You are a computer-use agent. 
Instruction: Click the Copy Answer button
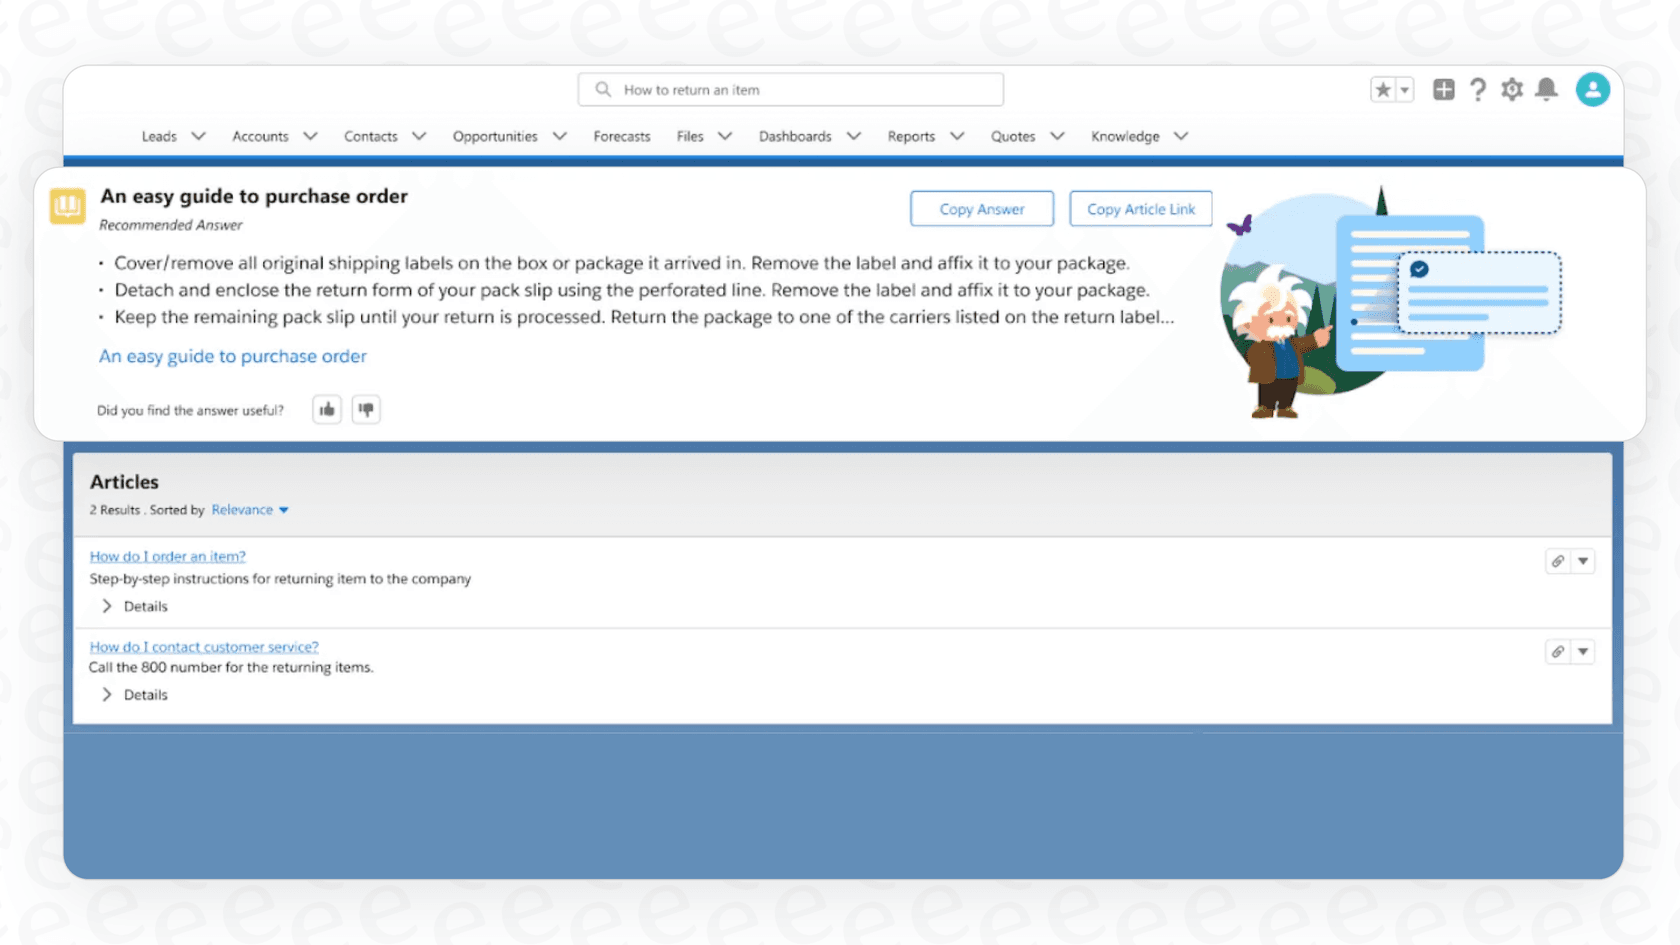[981, 208]
